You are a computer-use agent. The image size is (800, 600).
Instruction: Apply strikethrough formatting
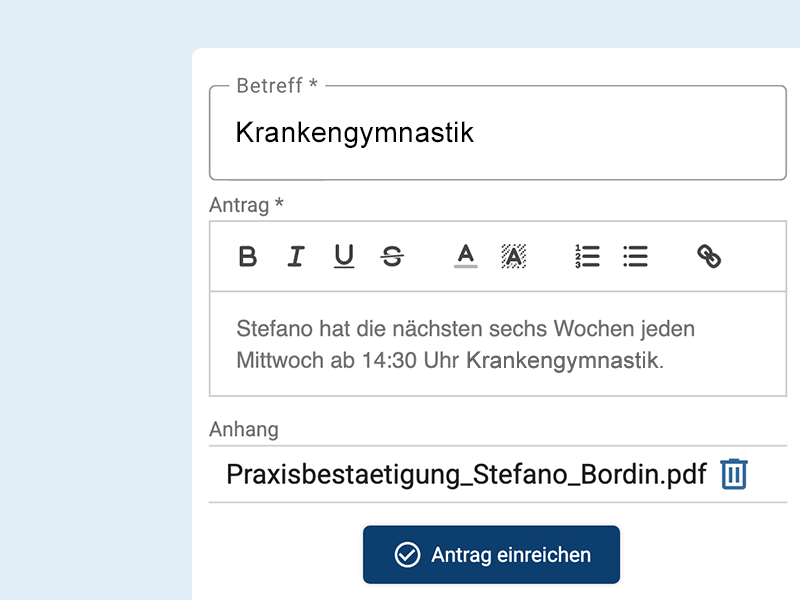click(x=392, y=256)
